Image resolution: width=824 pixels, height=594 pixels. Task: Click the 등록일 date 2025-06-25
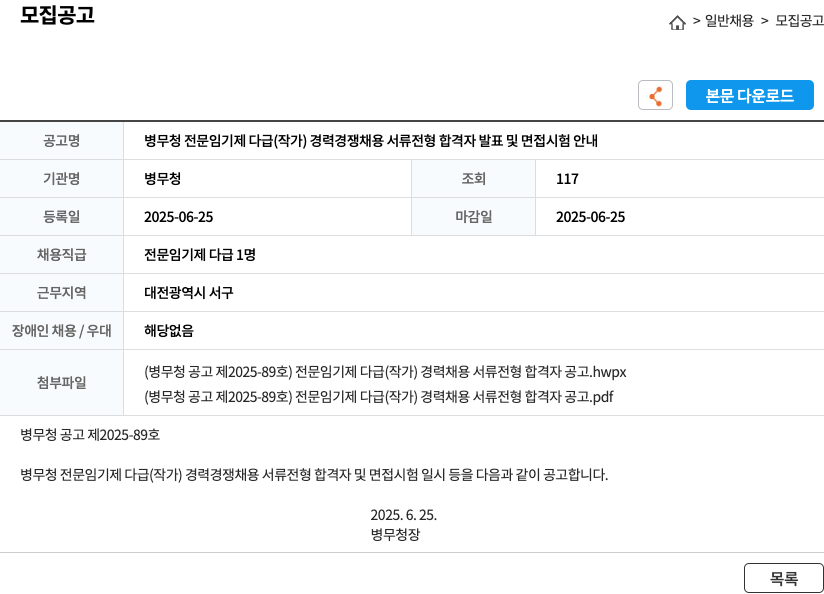[x=179, y=217]
